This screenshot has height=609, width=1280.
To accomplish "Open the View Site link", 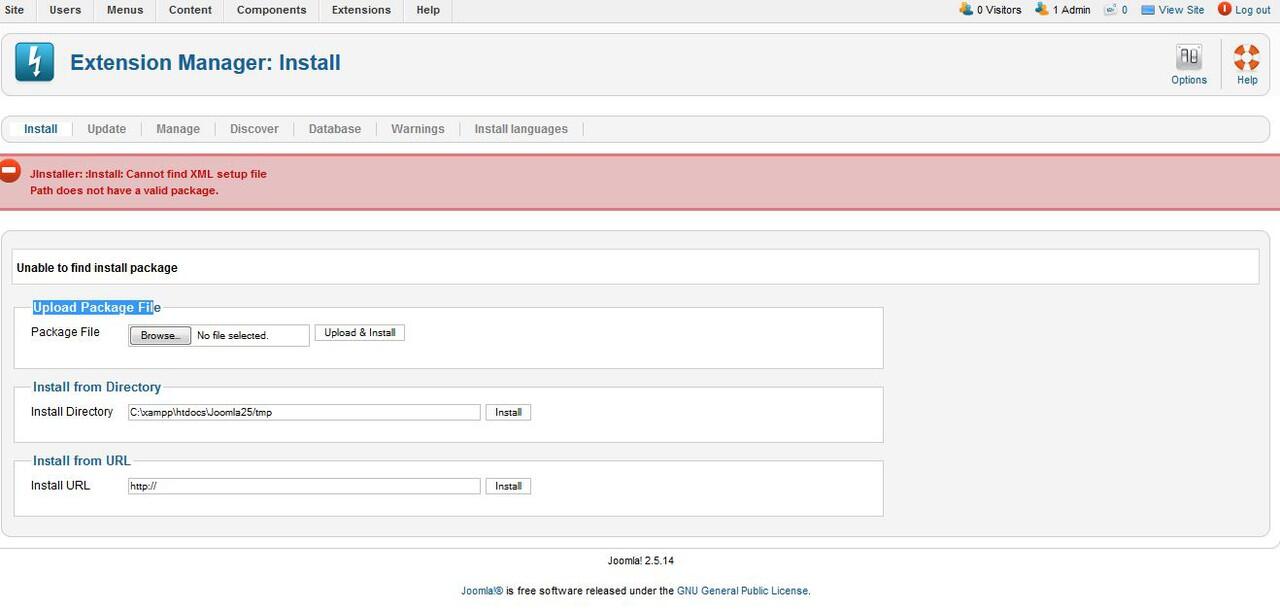I will pyautogui.click(x=1181, y=10).
